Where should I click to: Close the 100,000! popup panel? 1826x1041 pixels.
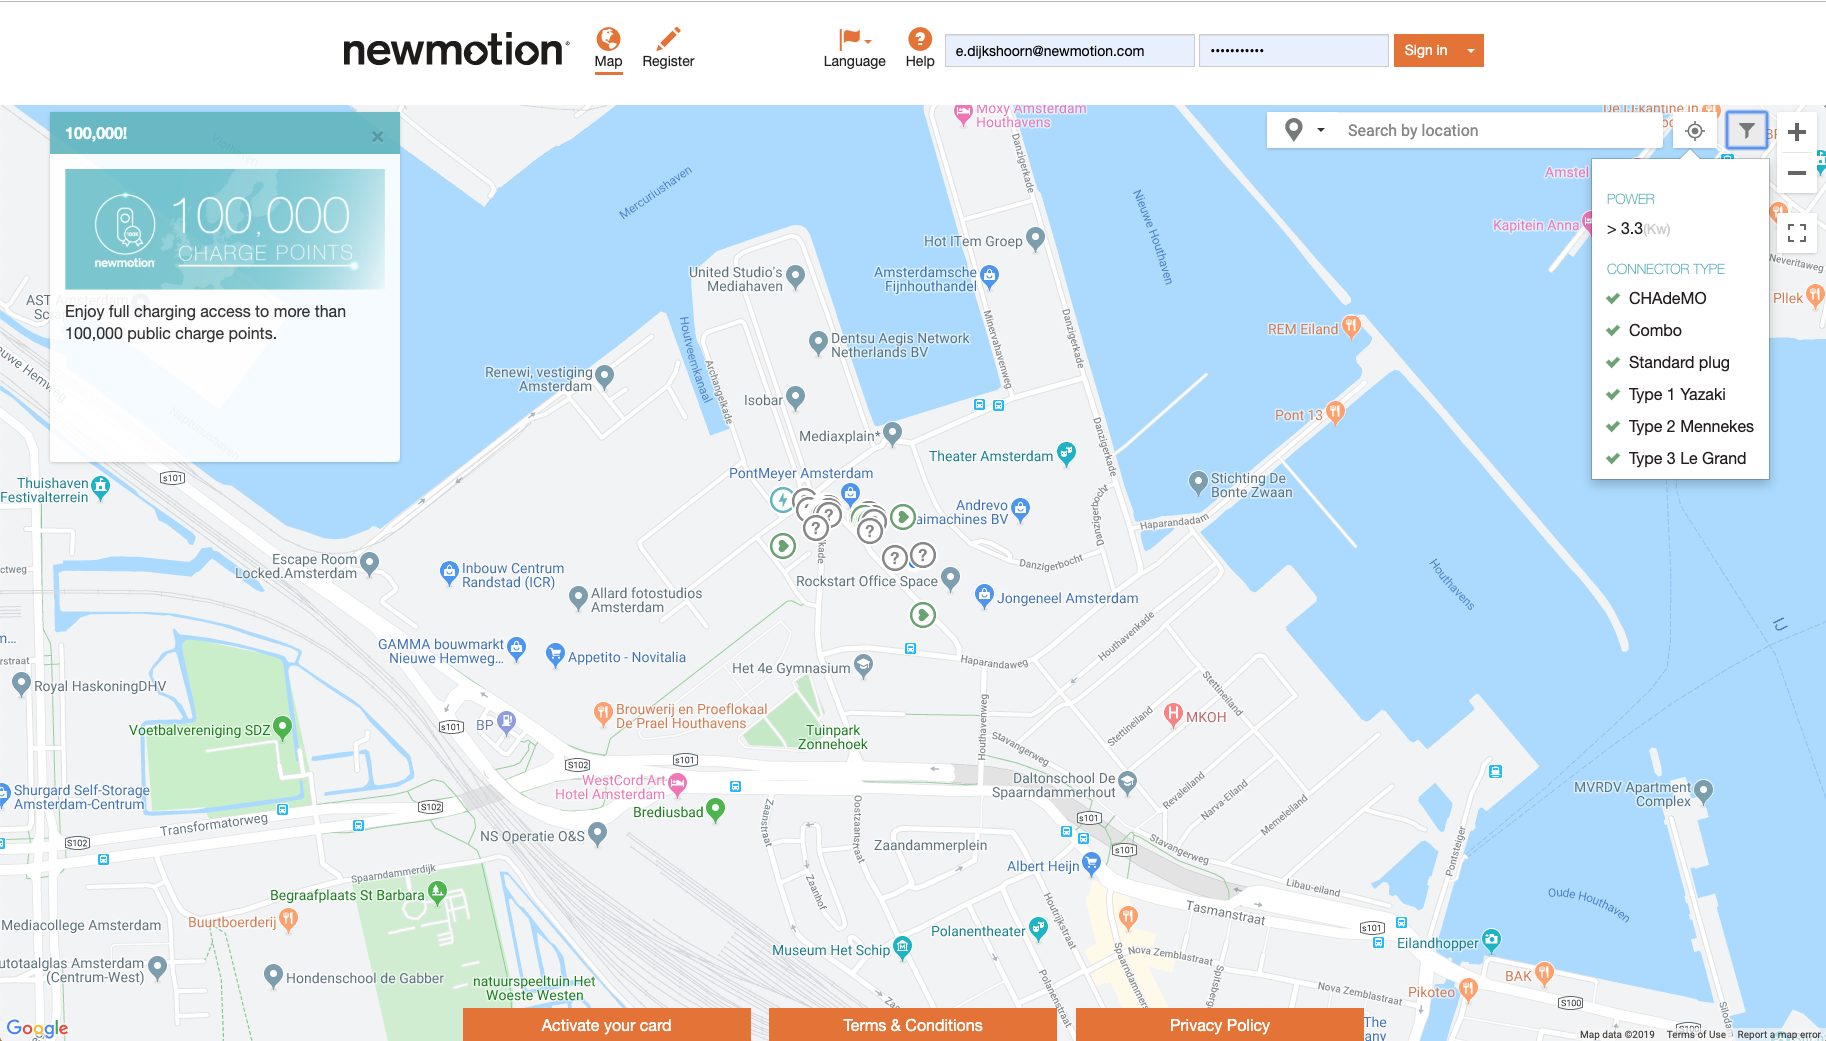377,136
